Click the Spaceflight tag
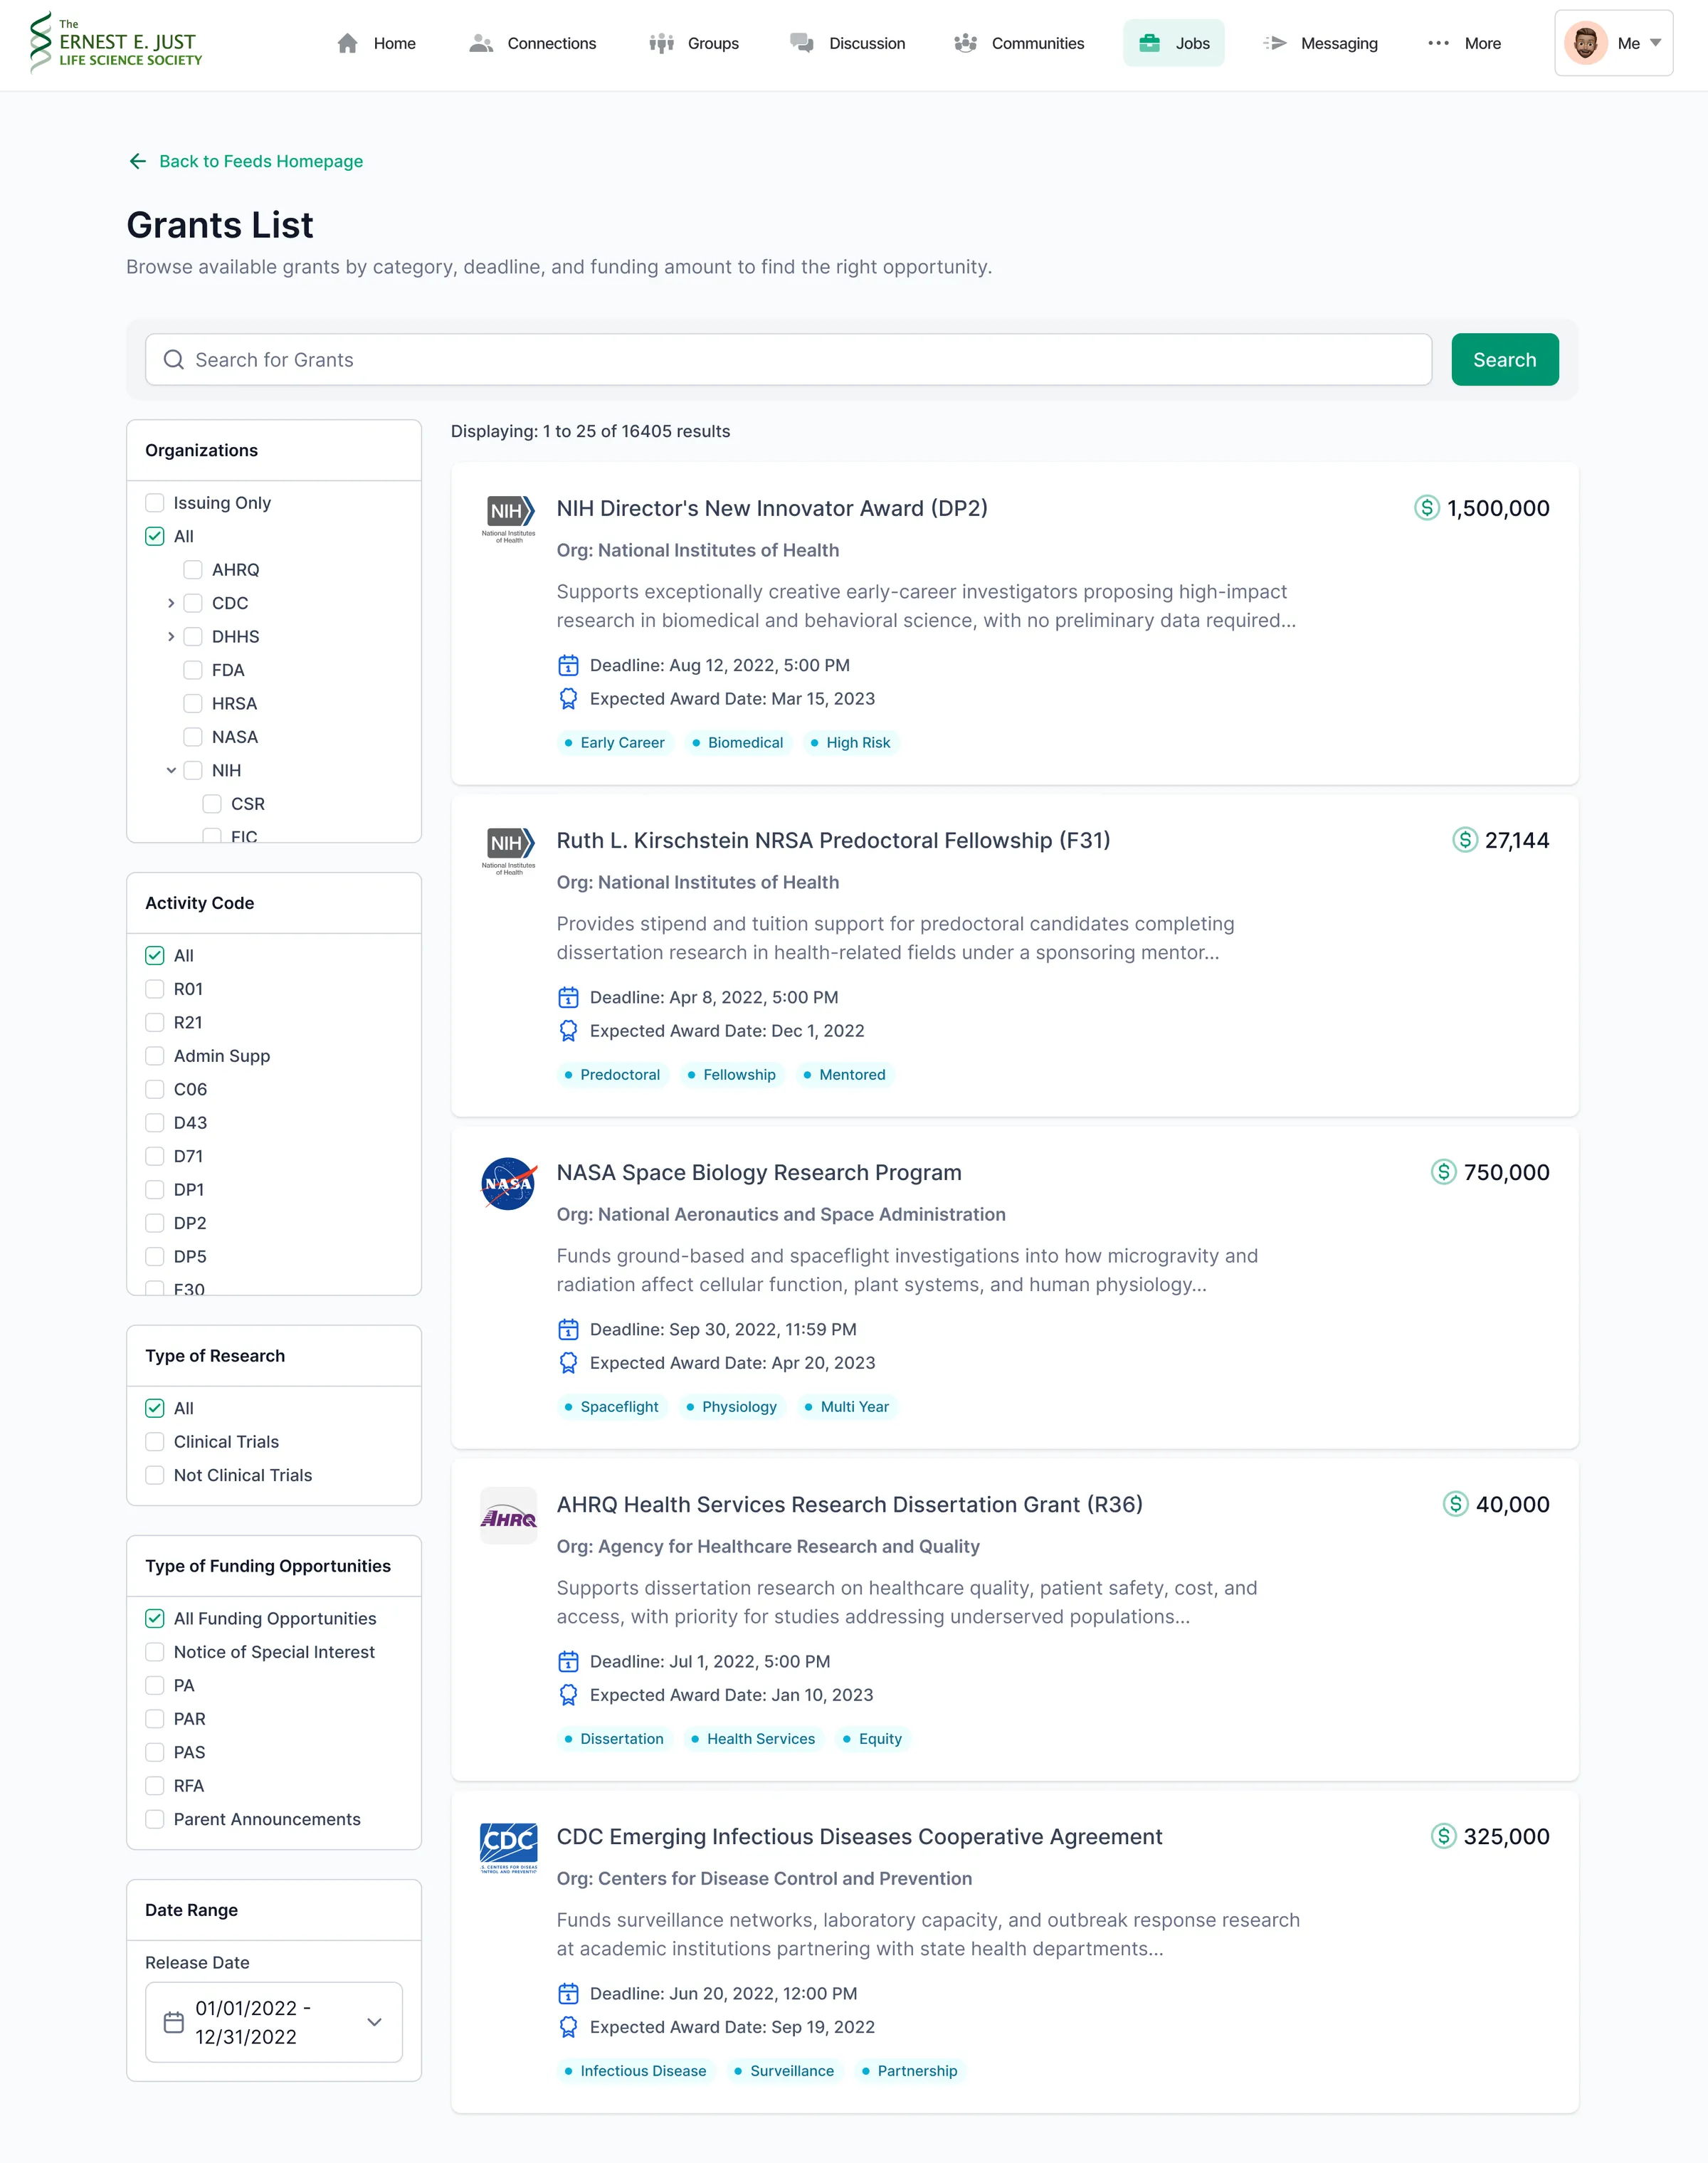The height and width of the screenshot is (2163, 1708). tap(612, 1407)
